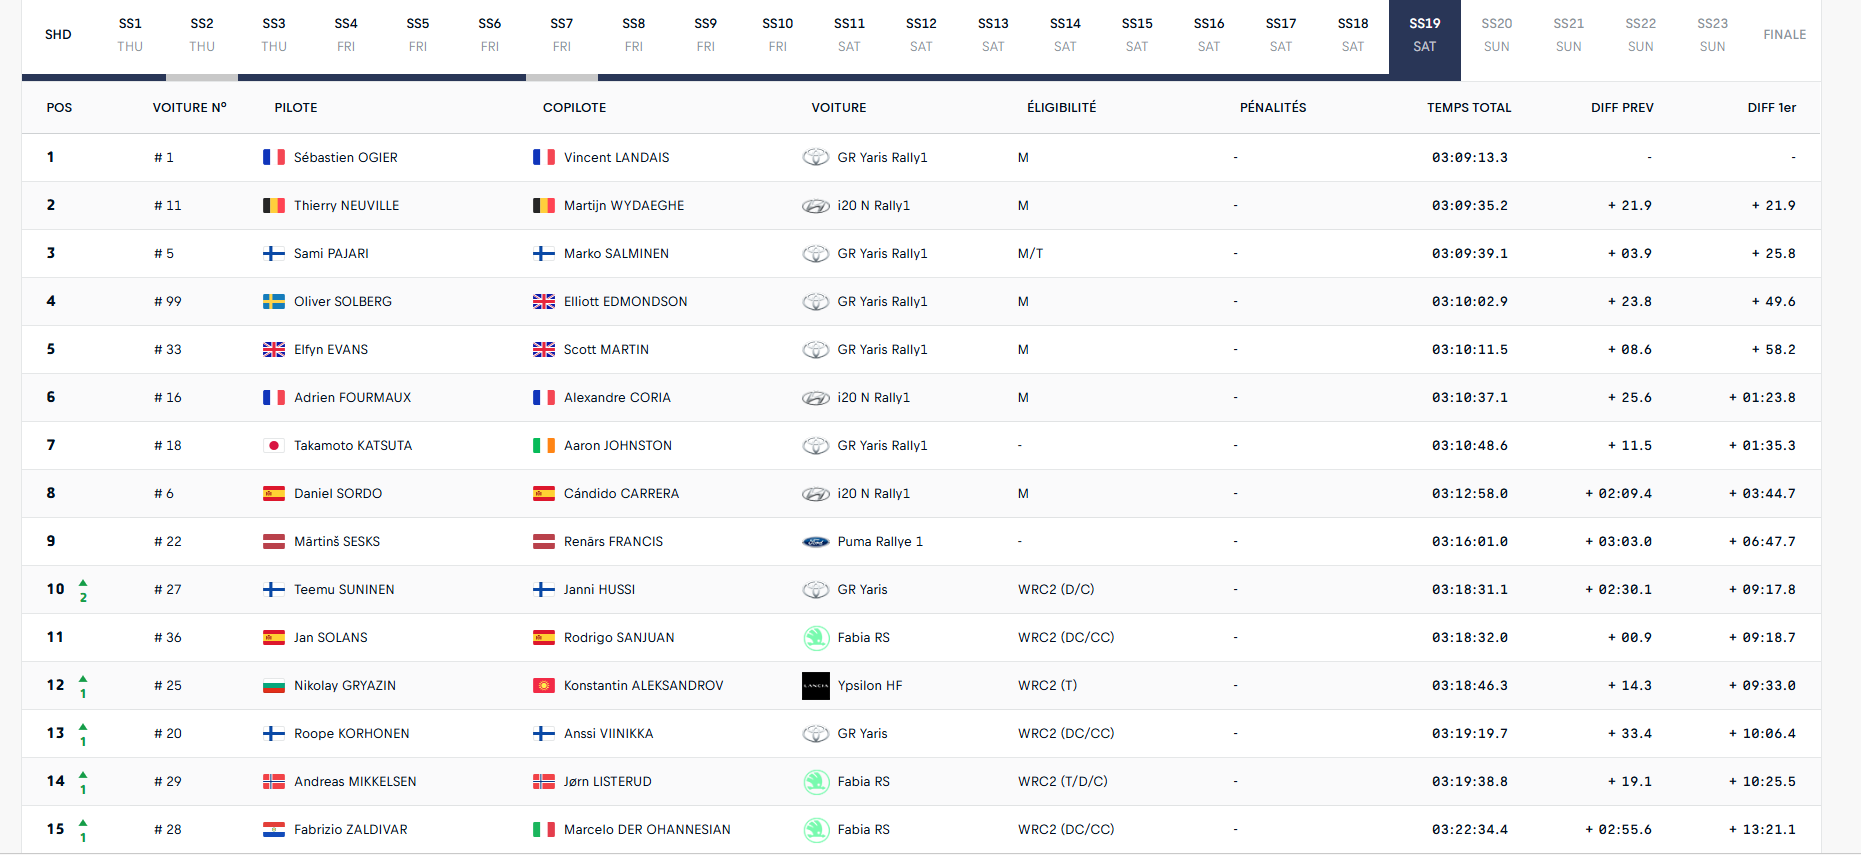Click the PÉNALITÉS column header
The image size is (1861, 857).
tap(1273, 108)
